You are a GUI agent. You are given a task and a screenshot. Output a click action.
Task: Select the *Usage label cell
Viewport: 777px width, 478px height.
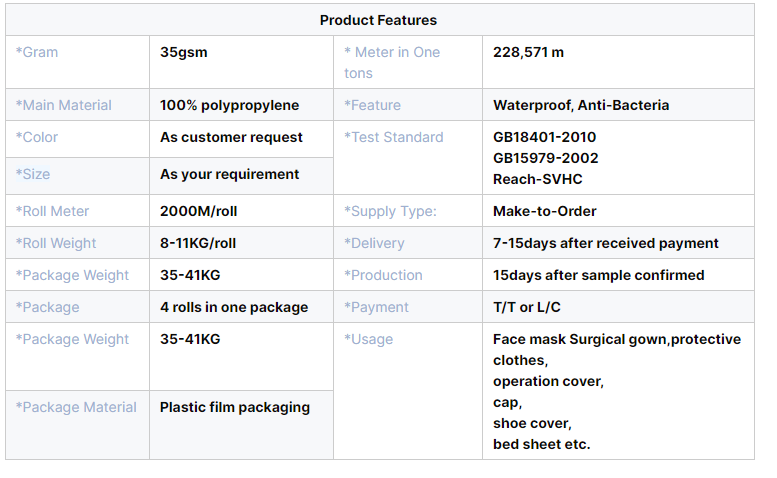coord(369,339)
